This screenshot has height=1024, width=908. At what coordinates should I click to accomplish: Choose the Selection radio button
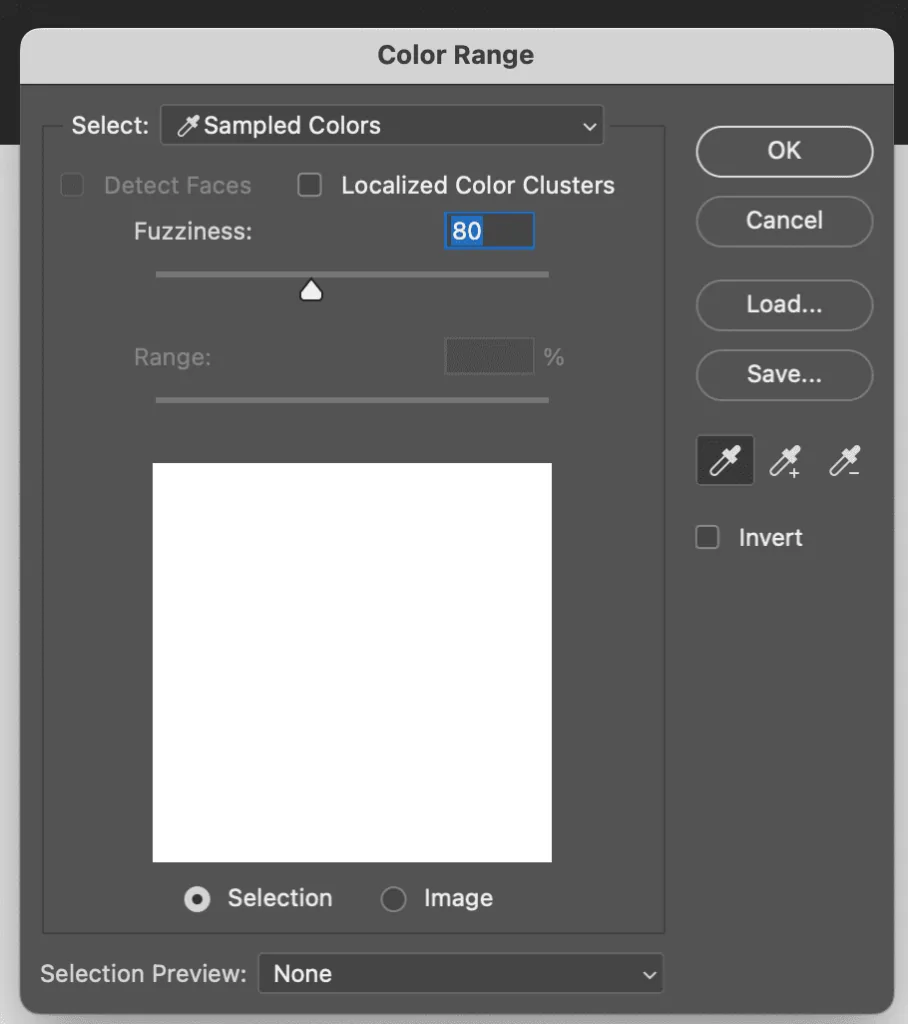click(x=197, y=899)
